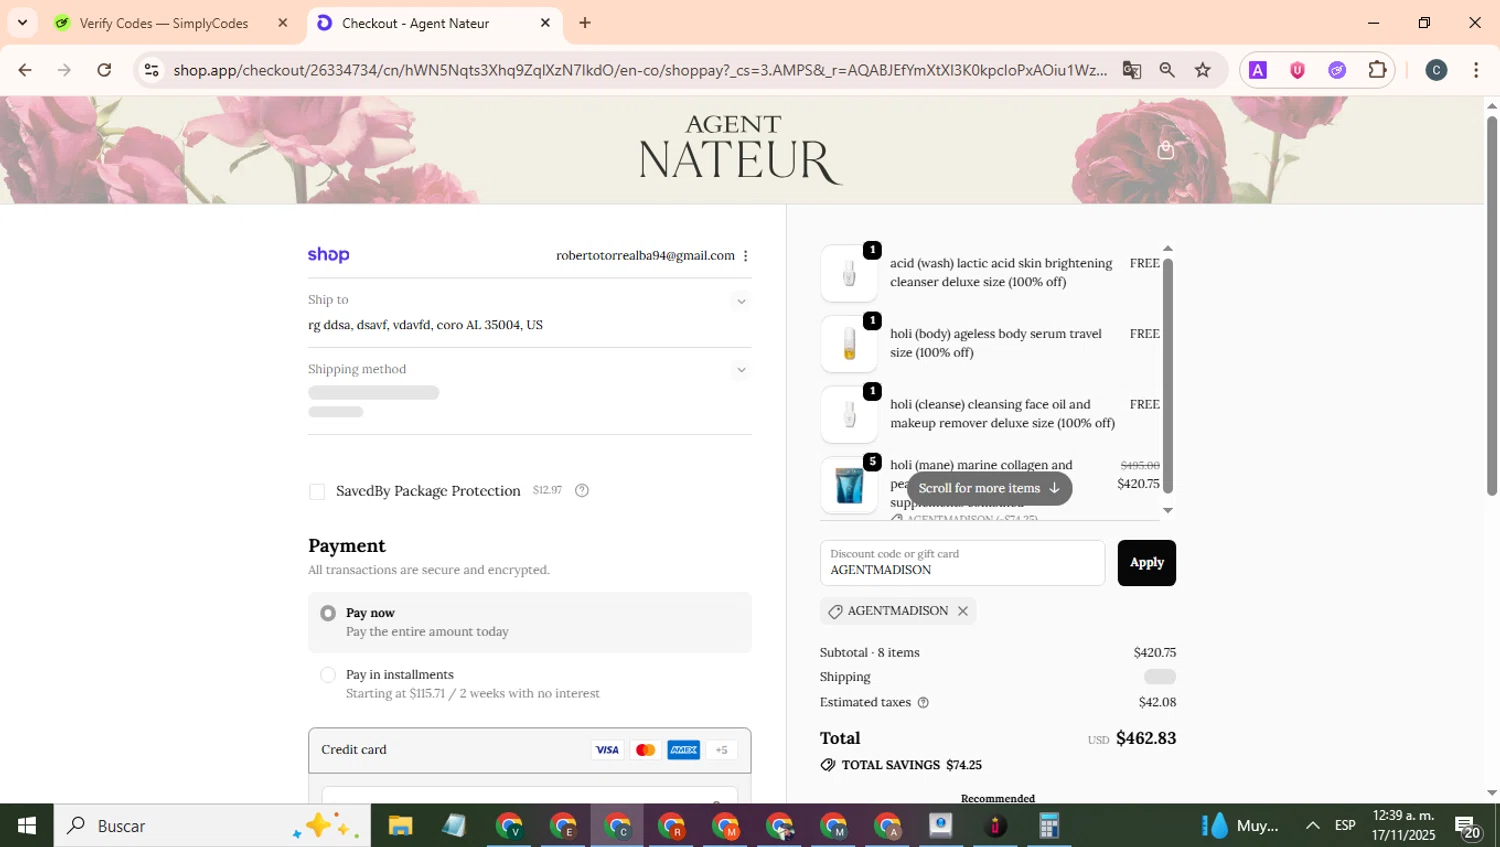Expand the Ship to section
Image resolution: width=1500 pixels, height=847 pixels.
(741, 301)
